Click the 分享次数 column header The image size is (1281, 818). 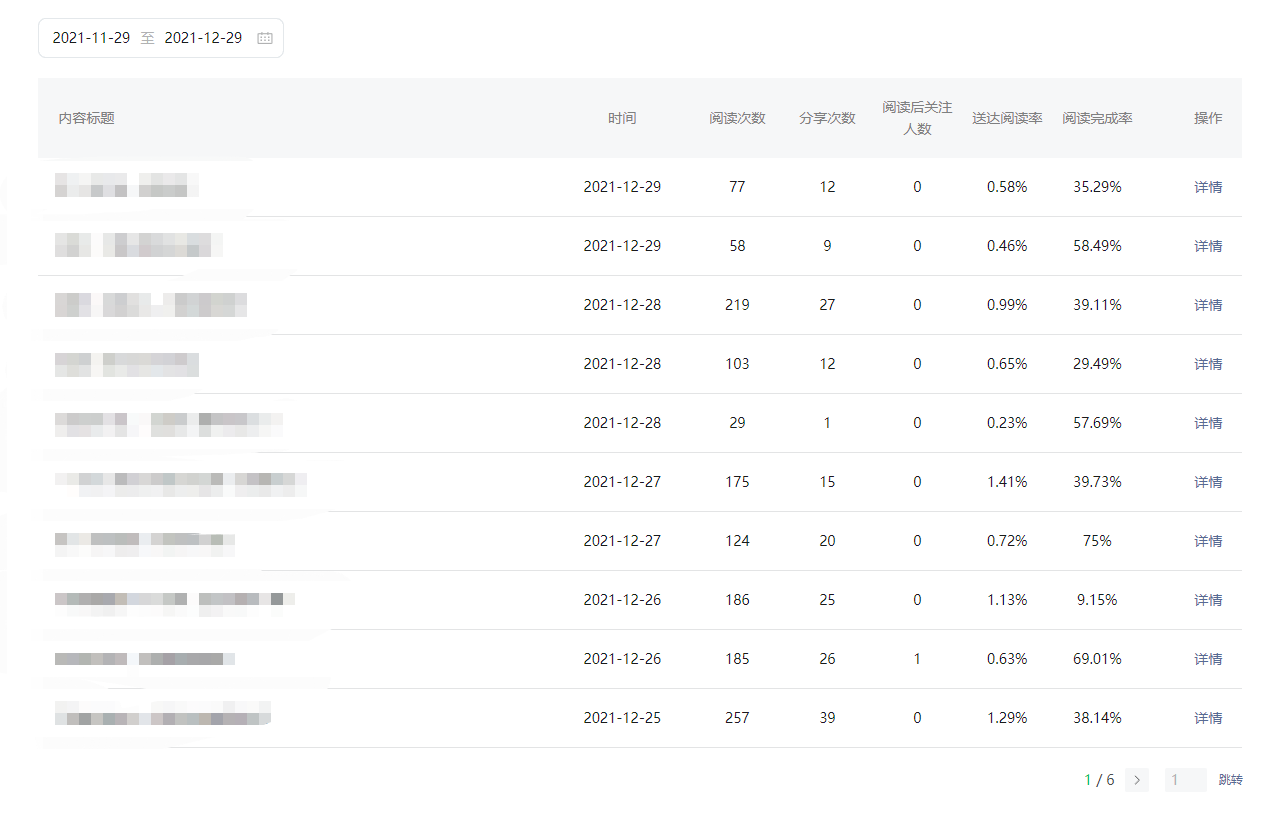click(x=827, y=118)
